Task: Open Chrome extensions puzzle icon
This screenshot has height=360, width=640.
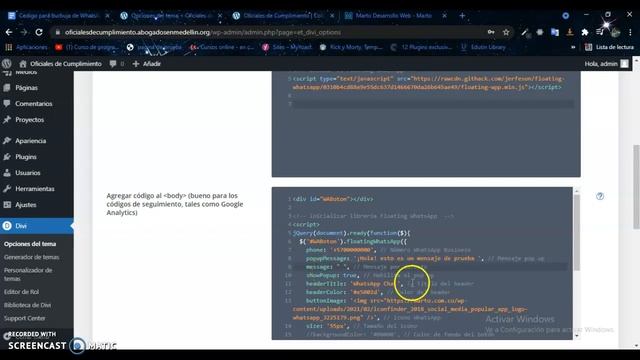Action: 585,32
